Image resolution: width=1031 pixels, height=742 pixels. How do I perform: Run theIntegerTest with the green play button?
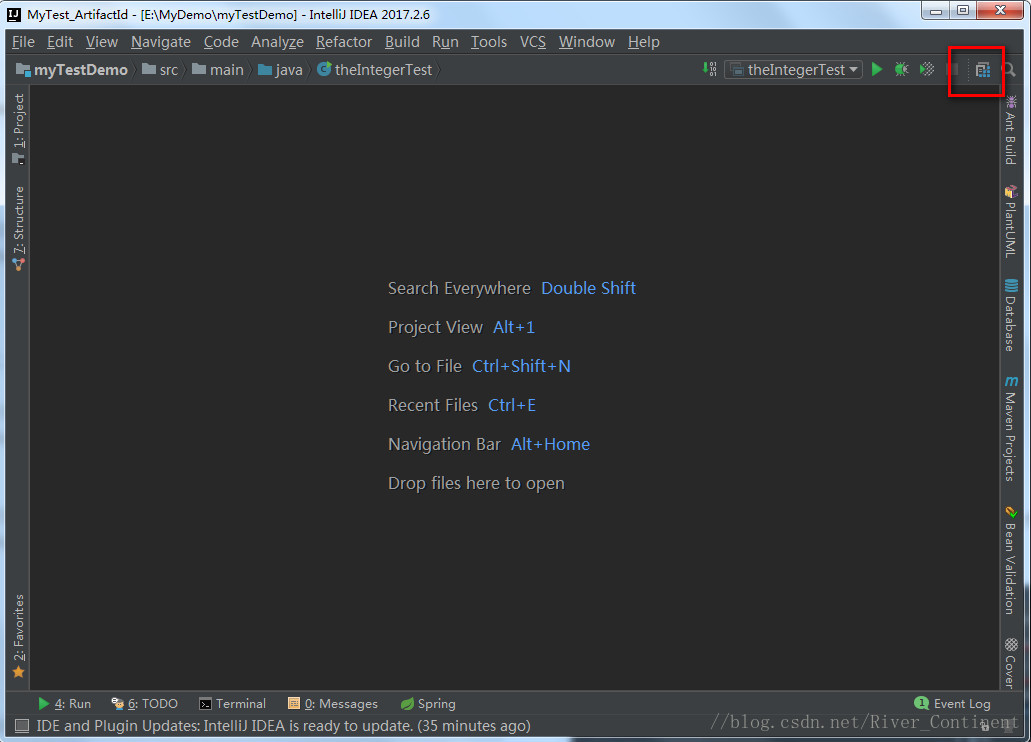(876, 69)
